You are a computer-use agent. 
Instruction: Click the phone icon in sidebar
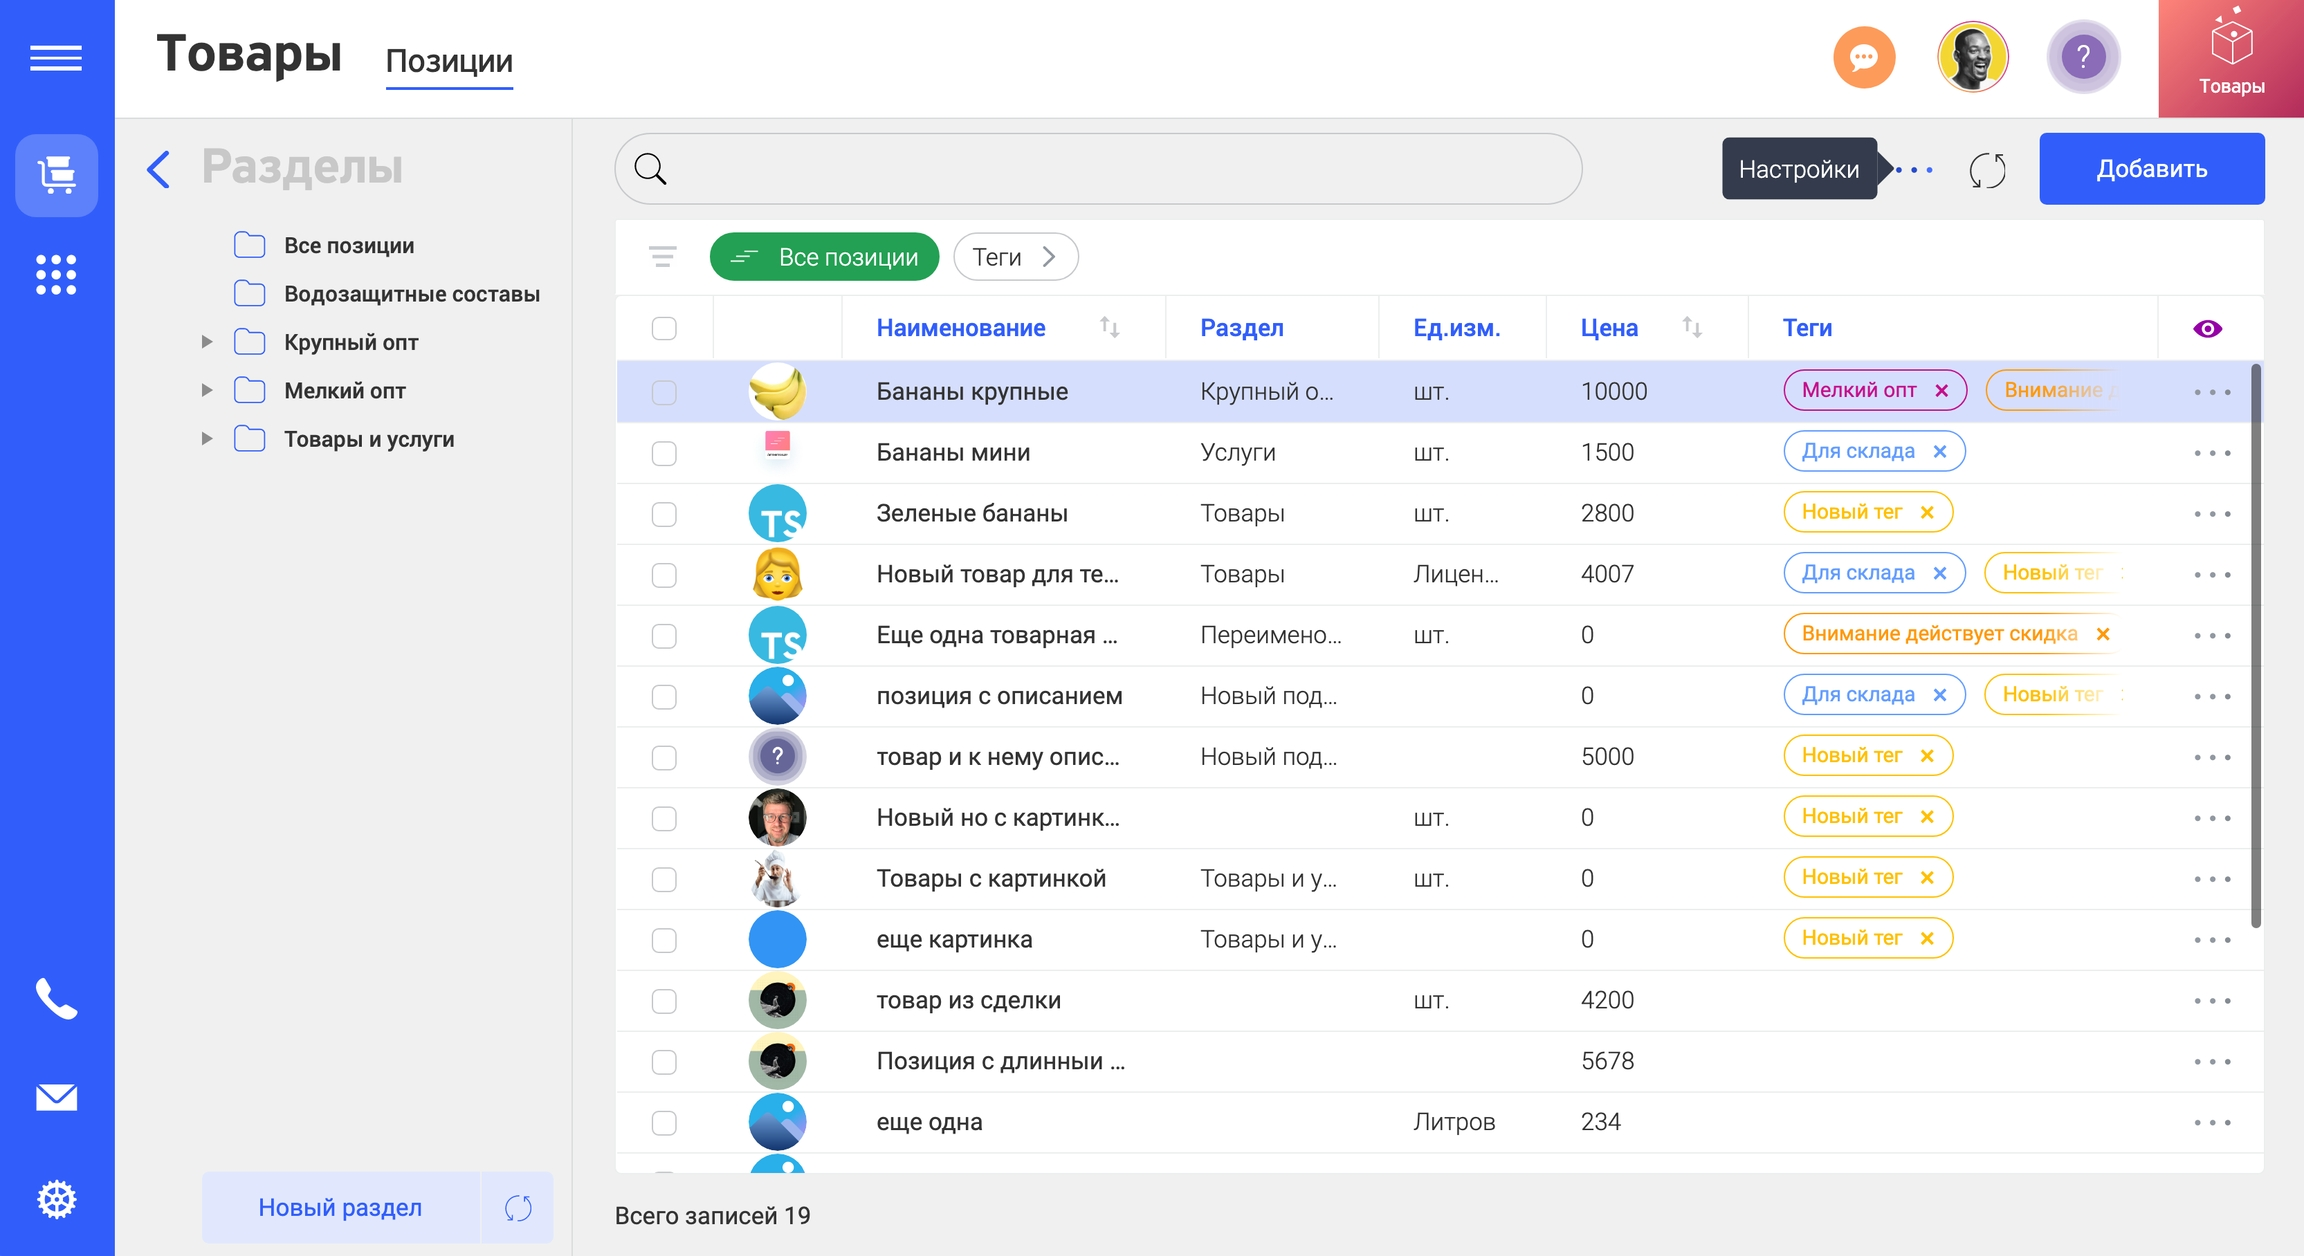[56, 1000]
